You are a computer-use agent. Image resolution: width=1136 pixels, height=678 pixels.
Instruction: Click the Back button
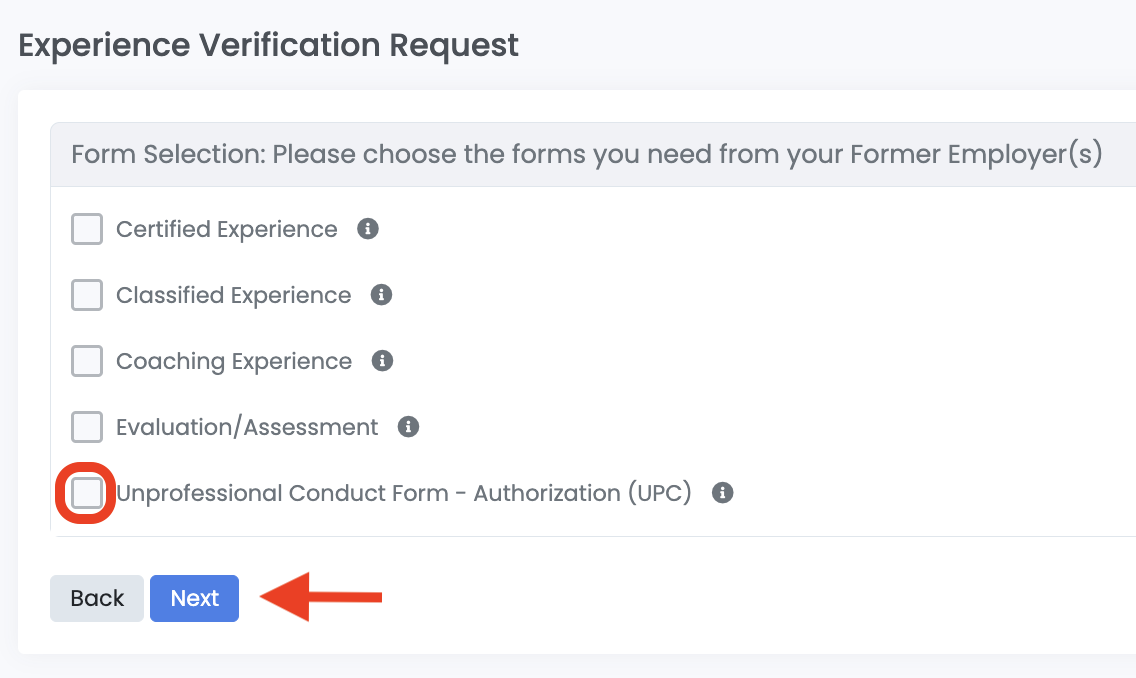(x=96, y=598)
